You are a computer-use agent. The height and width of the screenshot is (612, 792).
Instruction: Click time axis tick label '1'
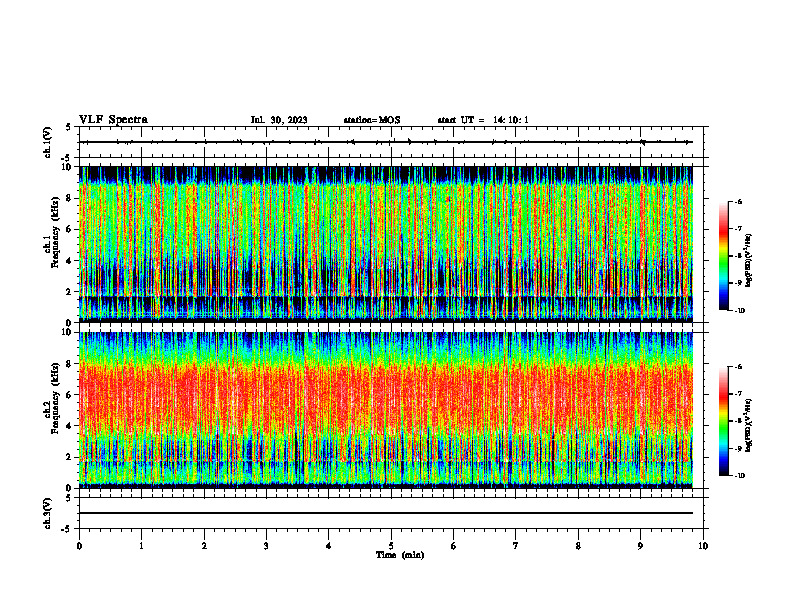pyautogui.click(x=141, y=546)
